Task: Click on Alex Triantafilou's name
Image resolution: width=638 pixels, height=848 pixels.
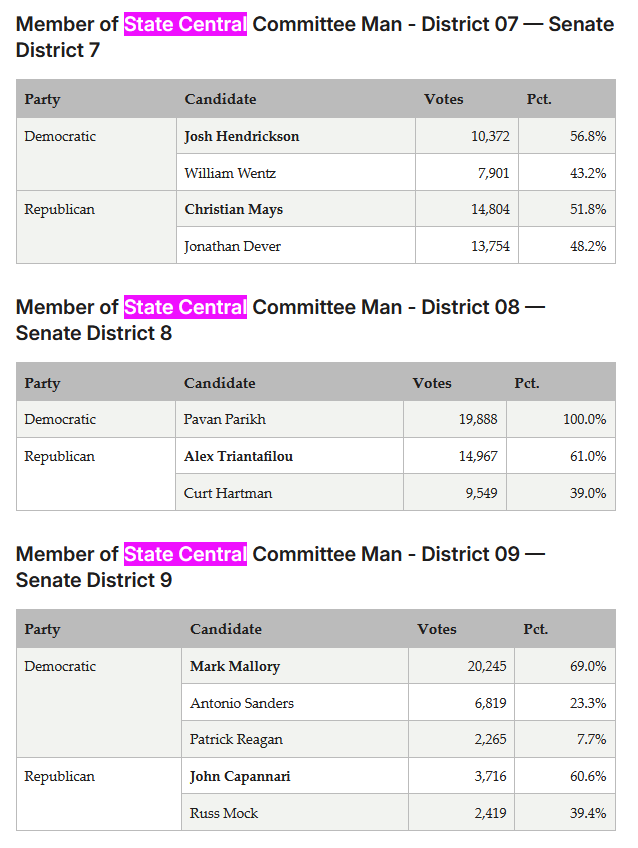Action: click(238, 456)
